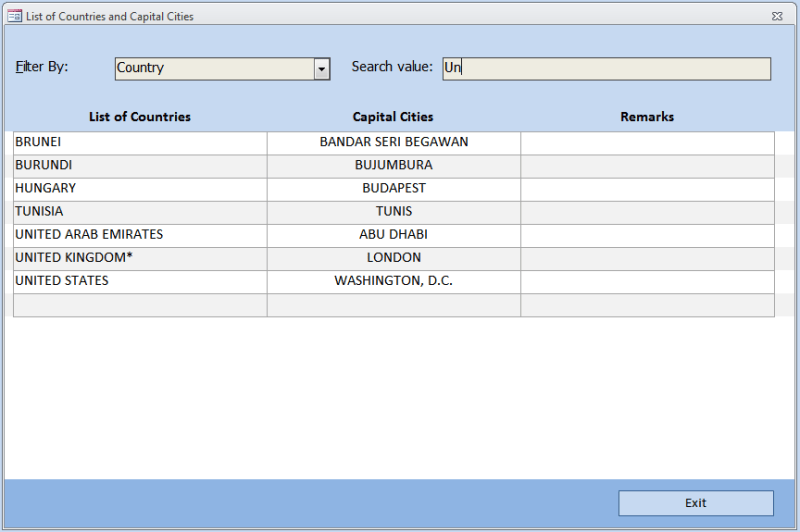This screenshot has height=532, width=800.
Task: Select the BURUNDI country cell
Action: click(x=140, y=166)
